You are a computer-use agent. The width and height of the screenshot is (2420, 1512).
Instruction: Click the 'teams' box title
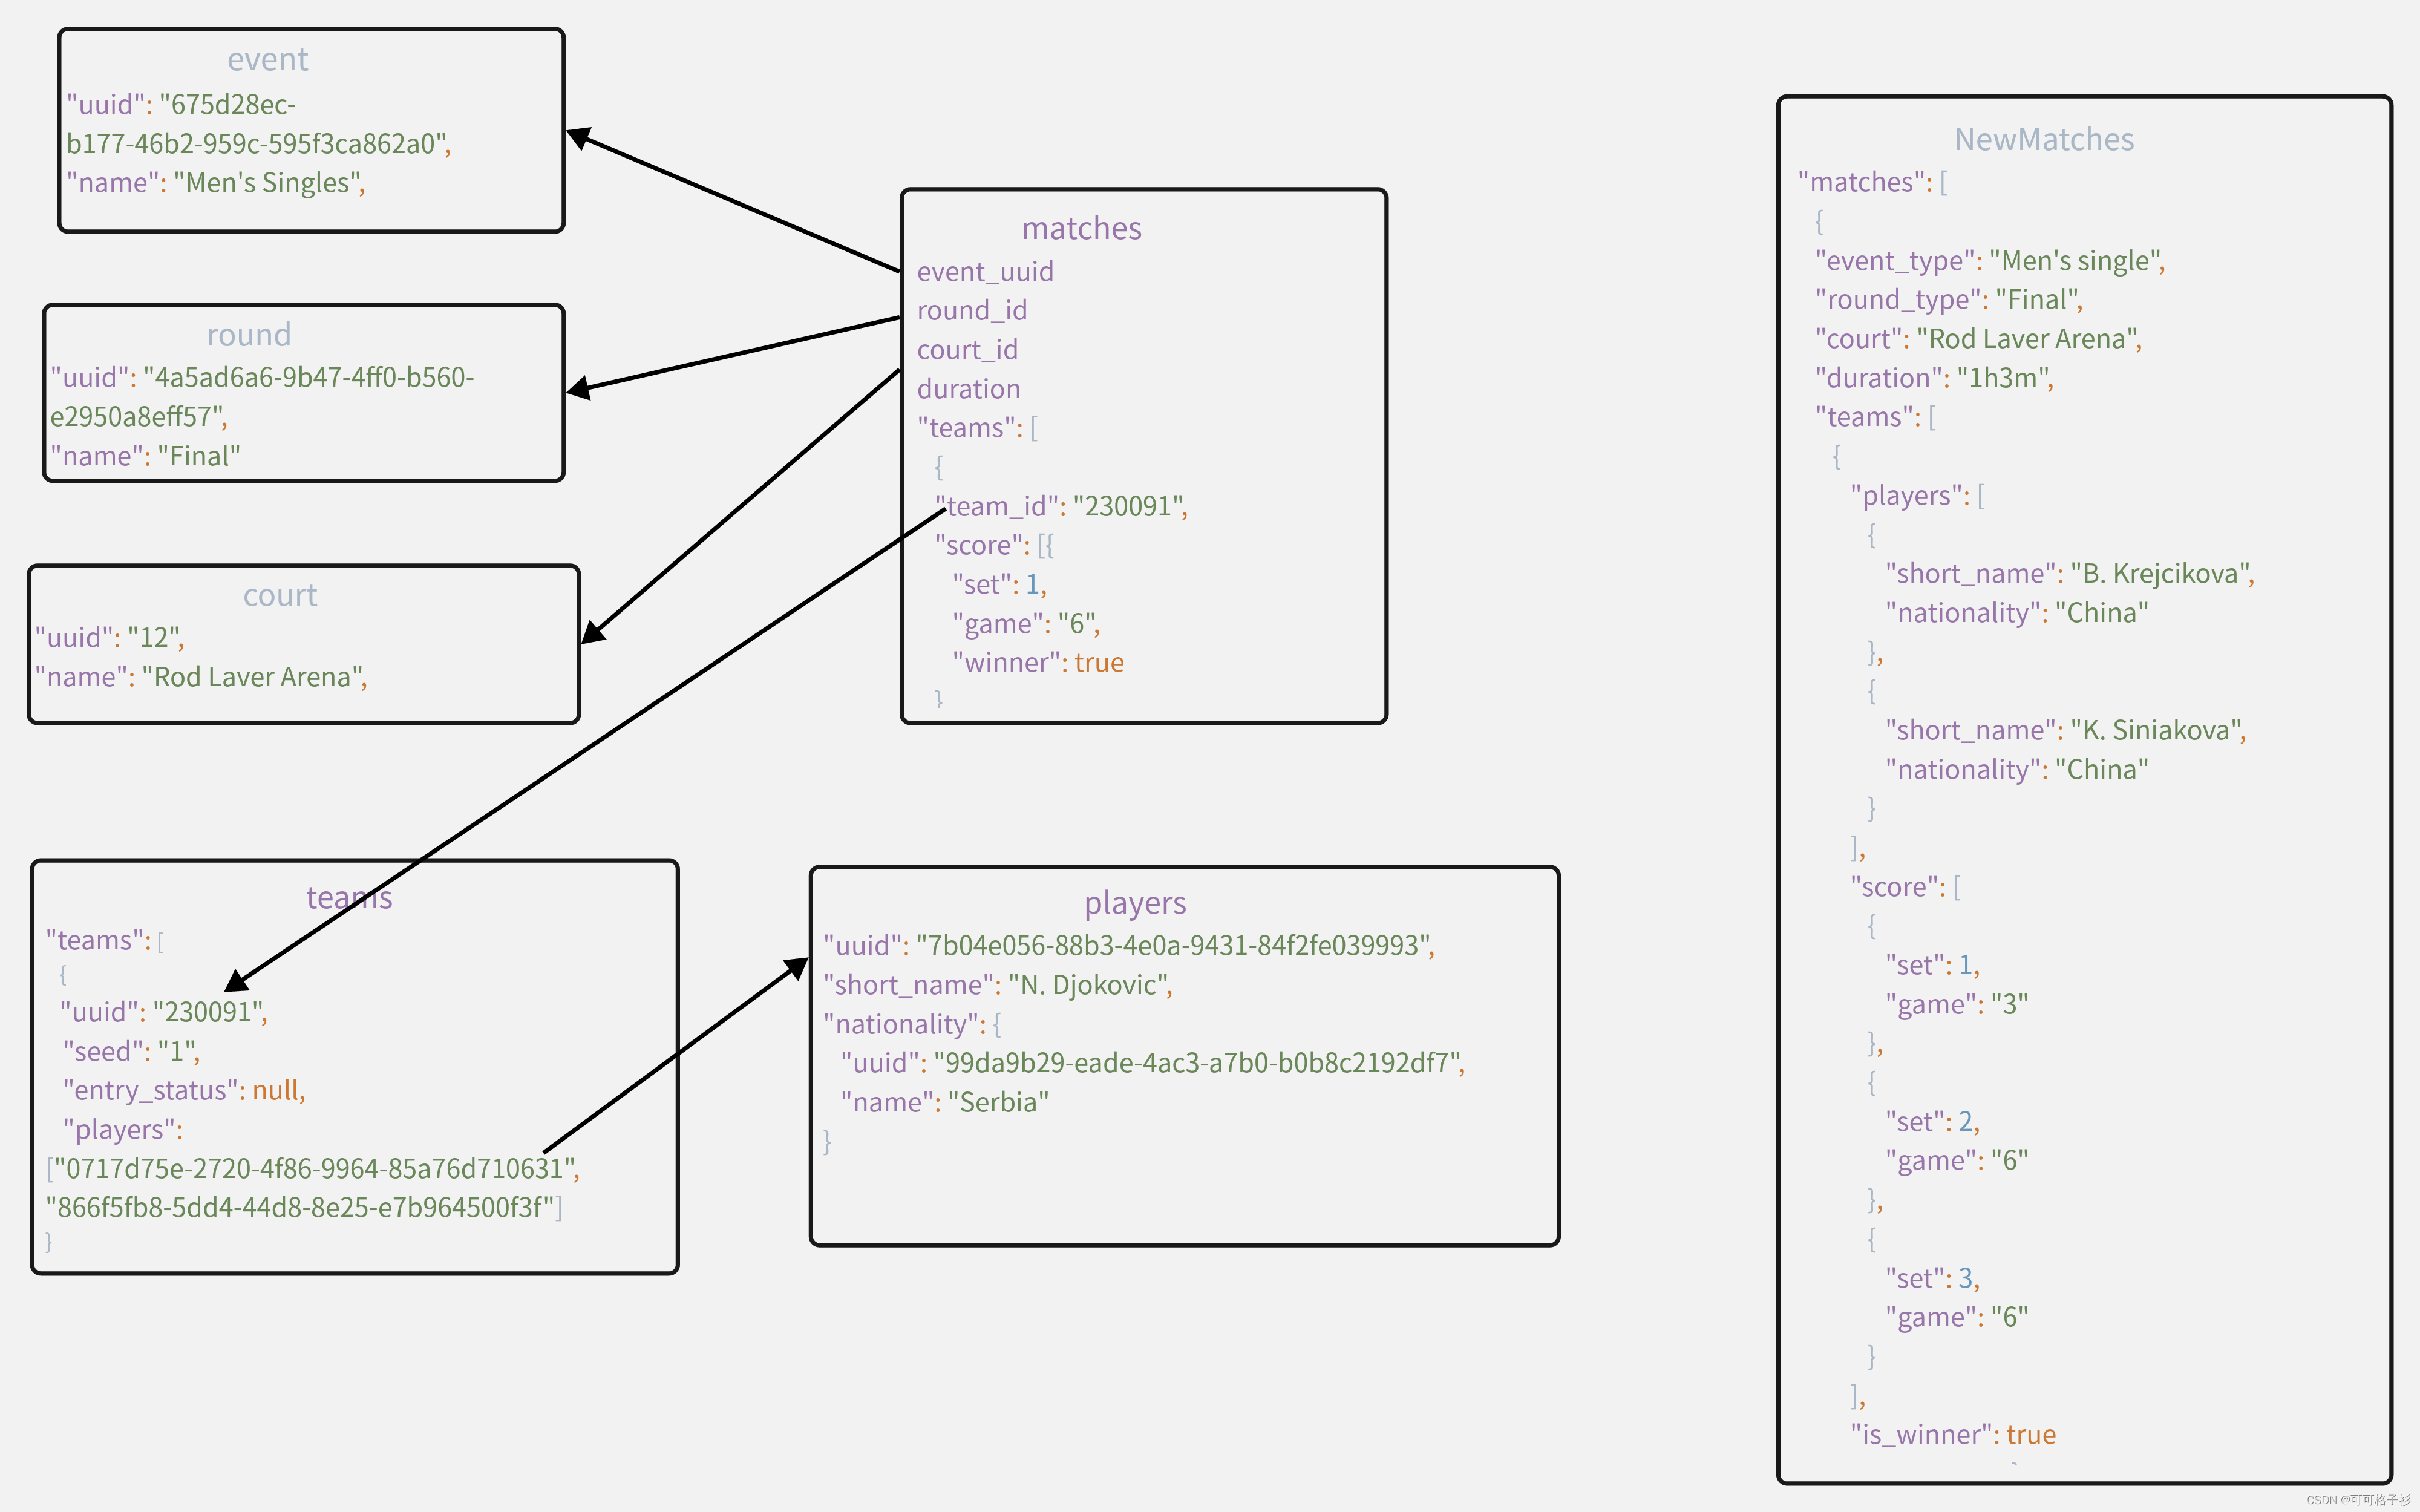[x=349, y=898]
